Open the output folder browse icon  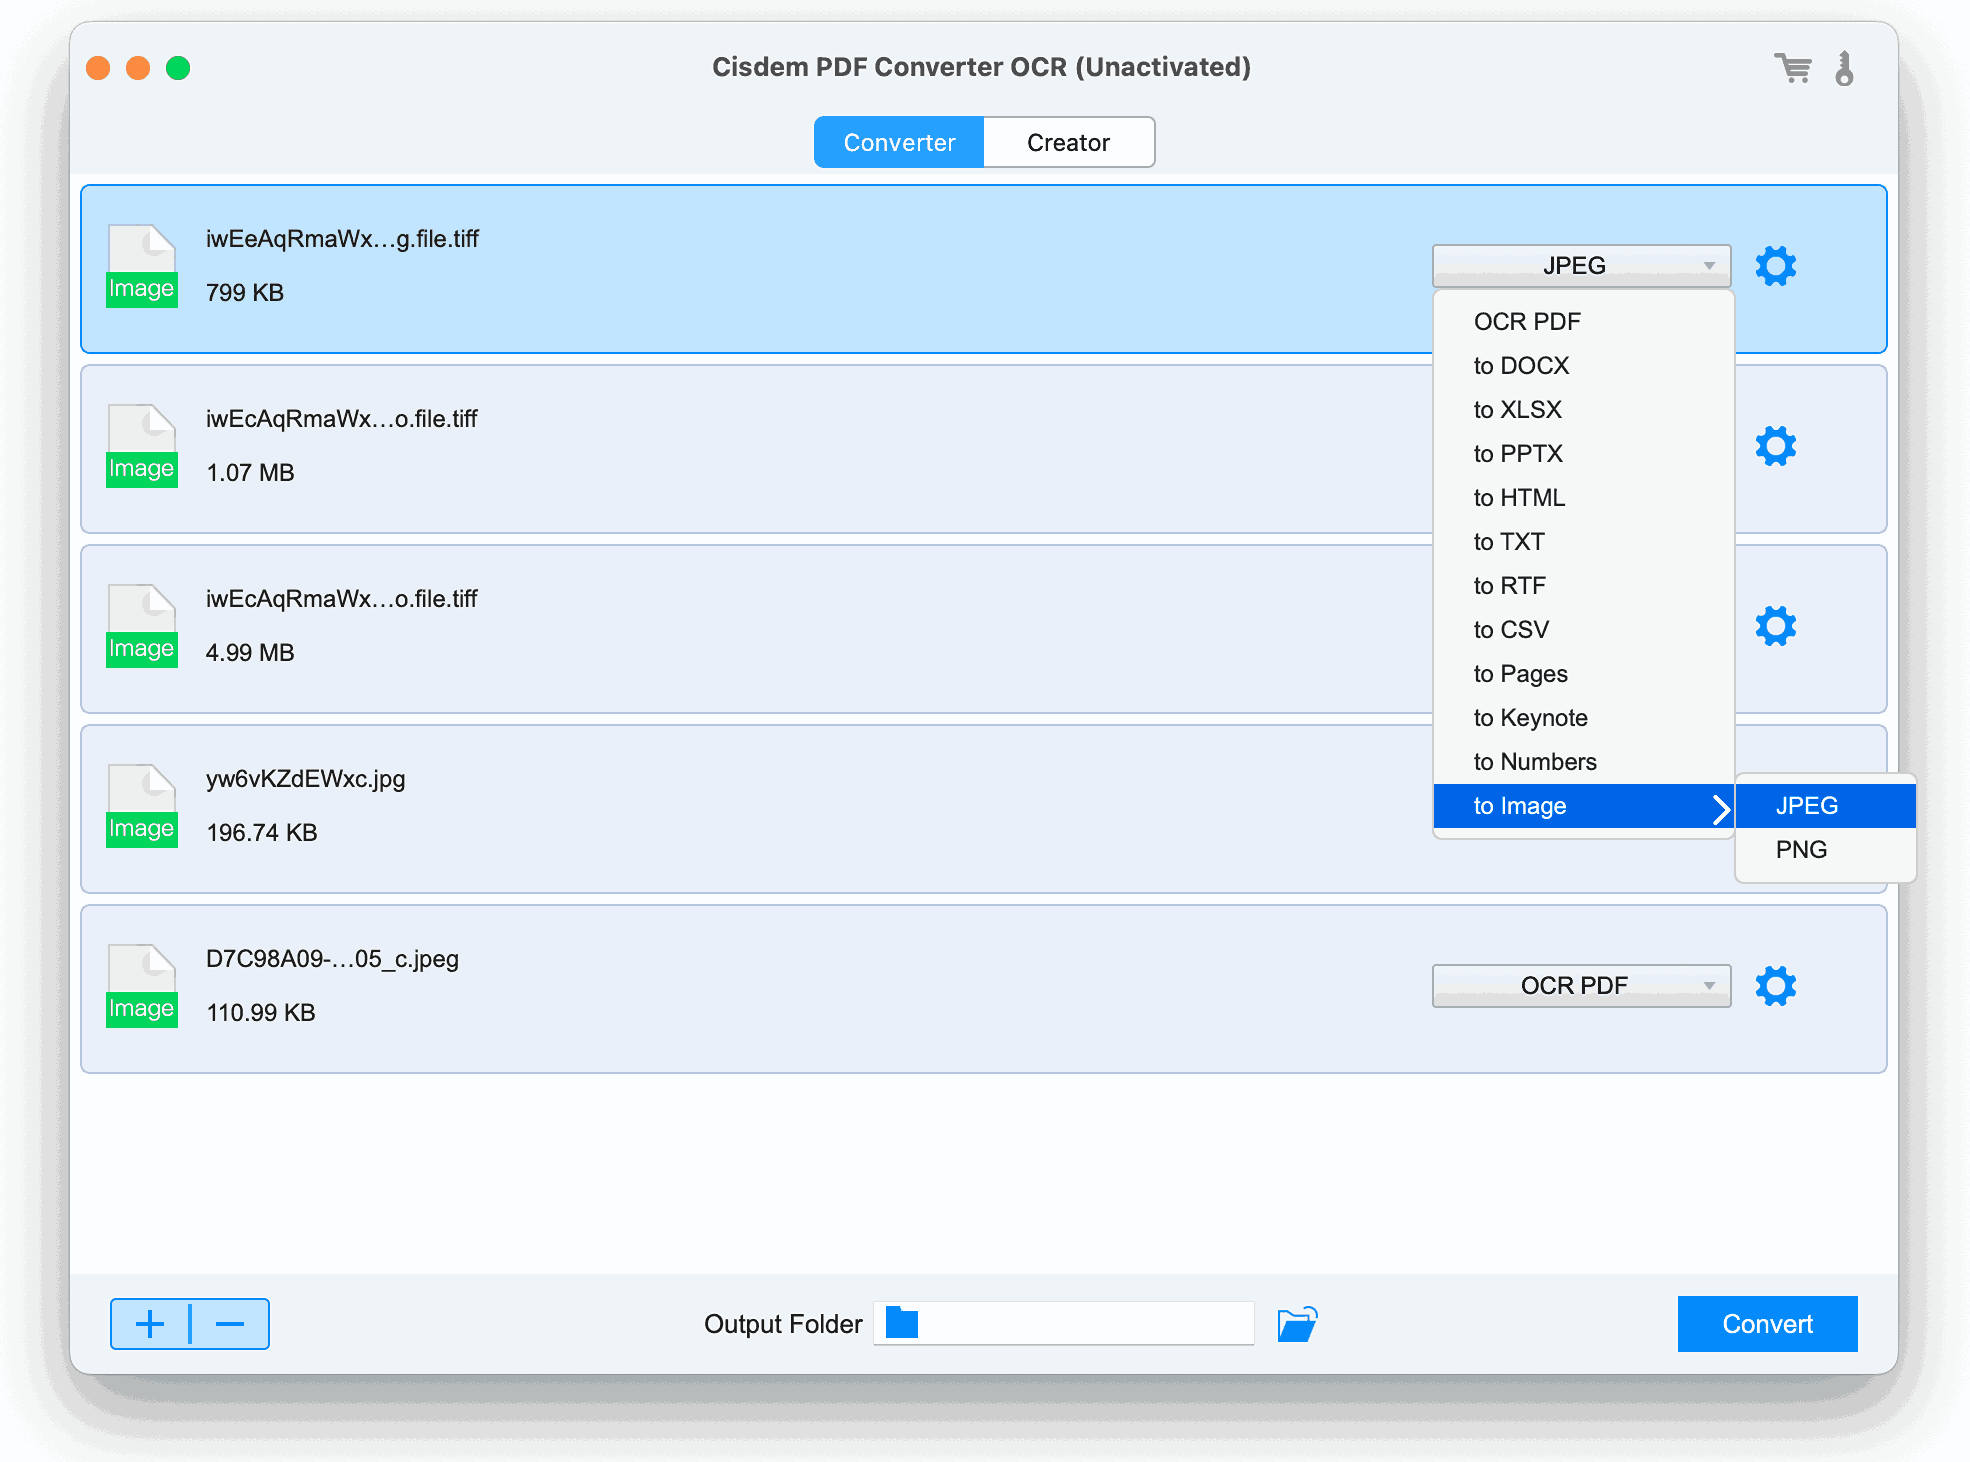click(1298, 1324)
